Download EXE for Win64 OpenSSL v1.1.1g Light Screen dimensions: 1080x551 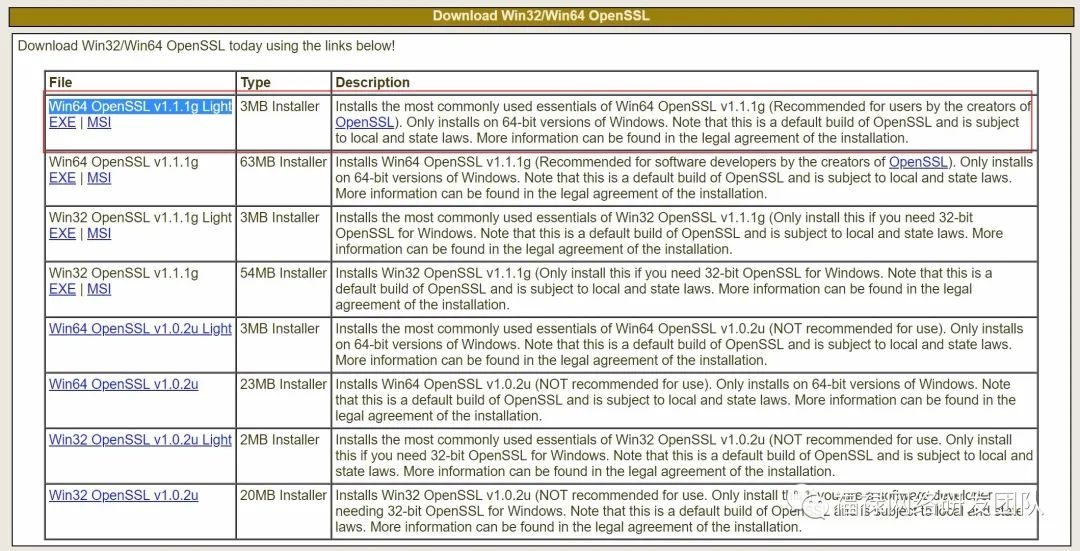point(62,123)
